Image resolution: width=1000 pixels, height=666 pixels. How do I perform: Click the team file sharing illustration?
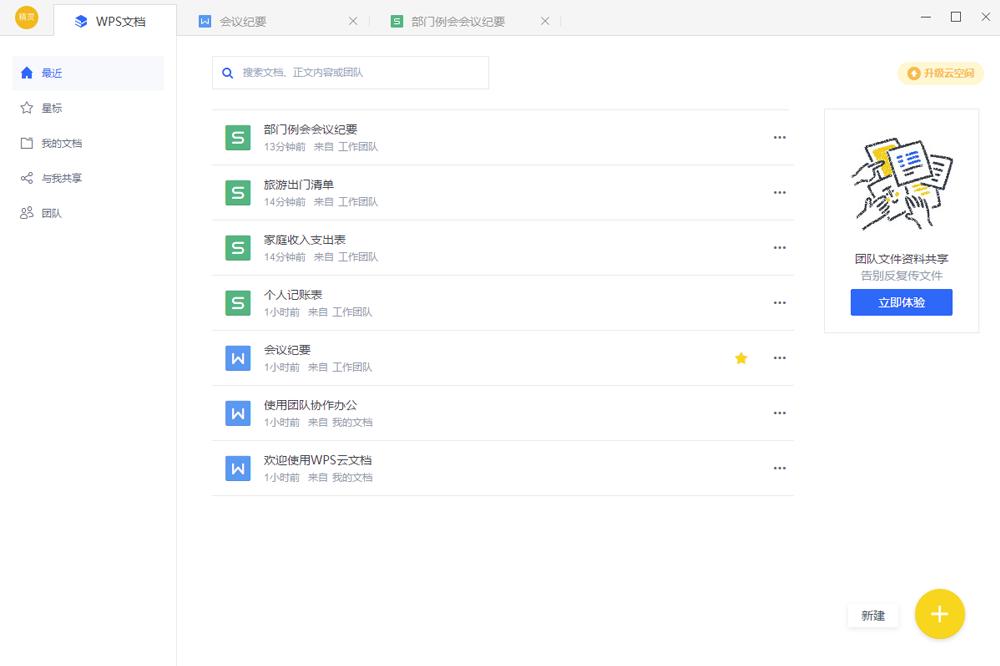[x=902, y=183]
